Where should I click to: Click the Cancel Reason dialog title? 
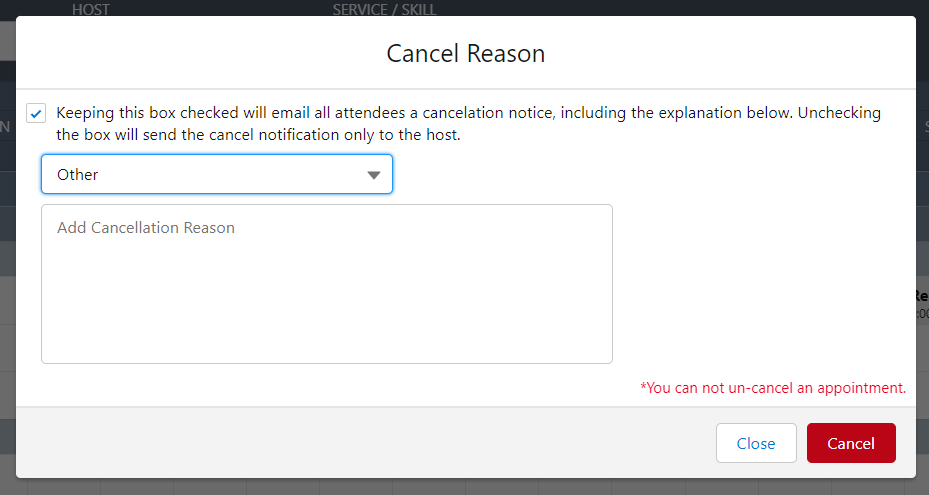coord(465,53)
